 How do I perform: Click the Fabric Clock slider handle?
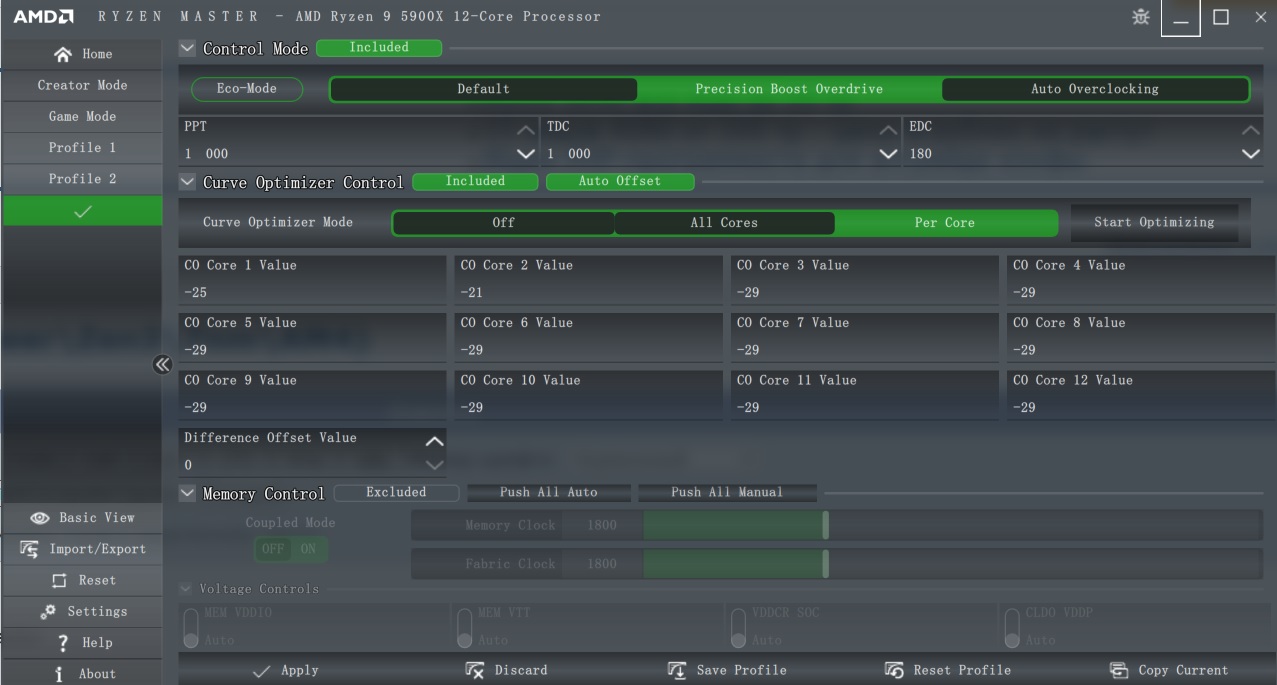tap(826, 564)
